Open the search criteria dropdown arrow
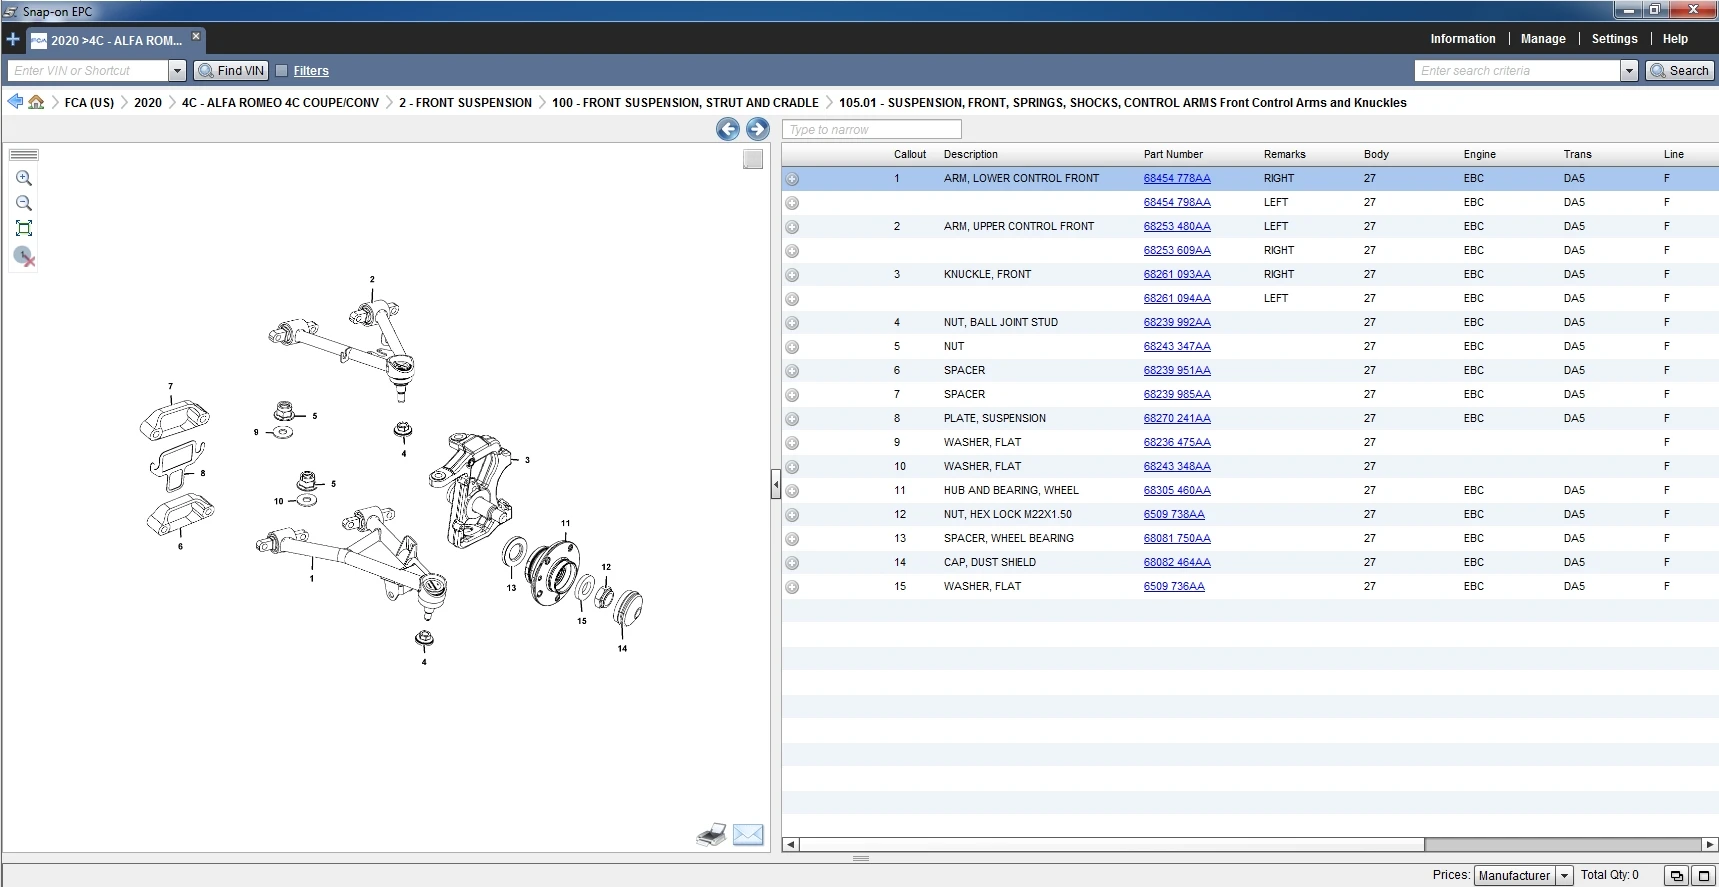1719x887 pixels. click(1629, 71)
